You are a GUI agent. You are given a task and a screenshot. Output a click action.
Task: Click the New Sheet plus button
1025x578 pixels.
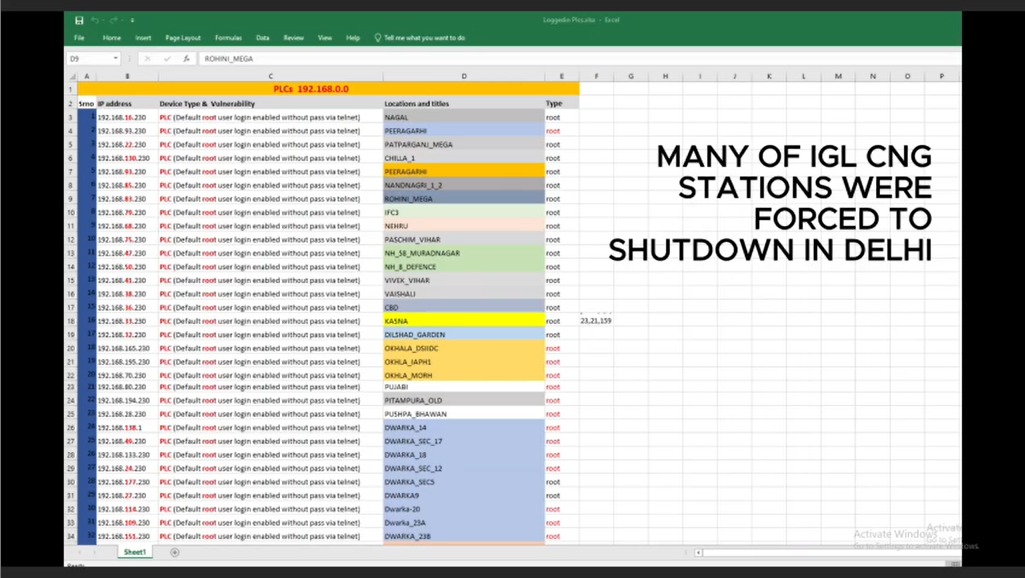tap(175, 552)
